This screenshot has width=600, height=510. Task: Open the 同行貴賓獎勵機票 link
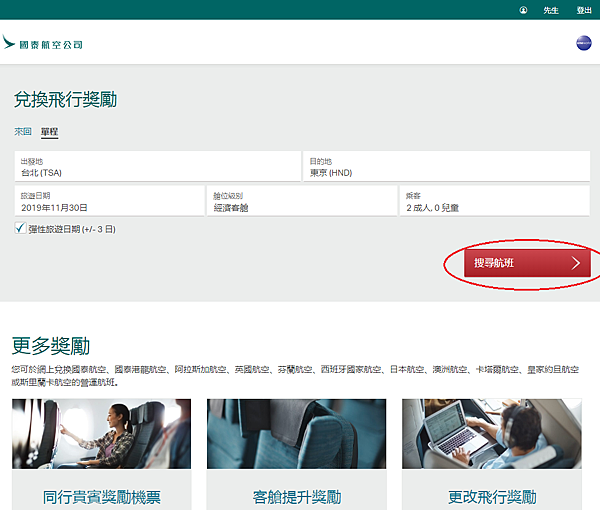(x=101, y=497)
